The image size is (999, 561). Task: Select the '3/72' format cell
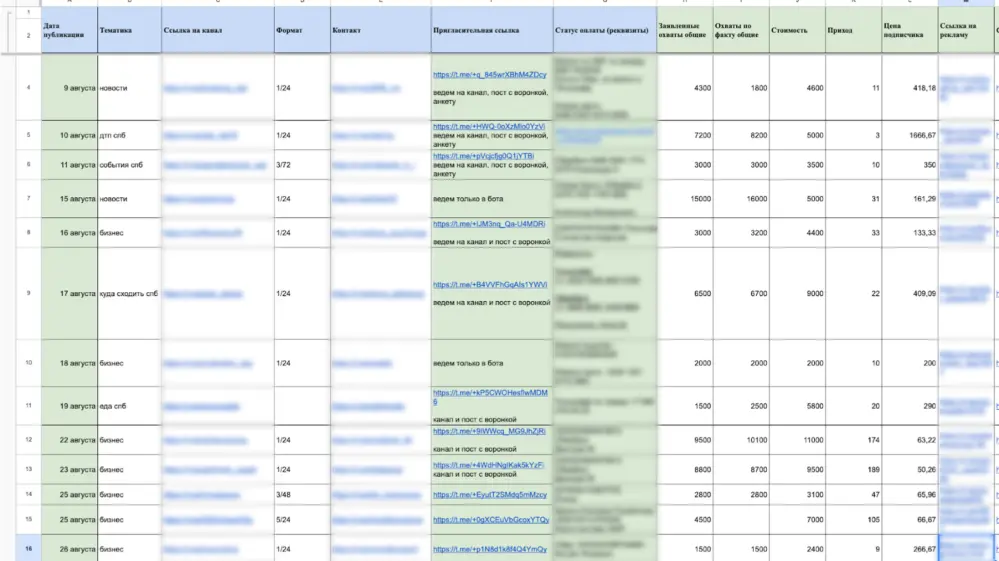(303, 164)
